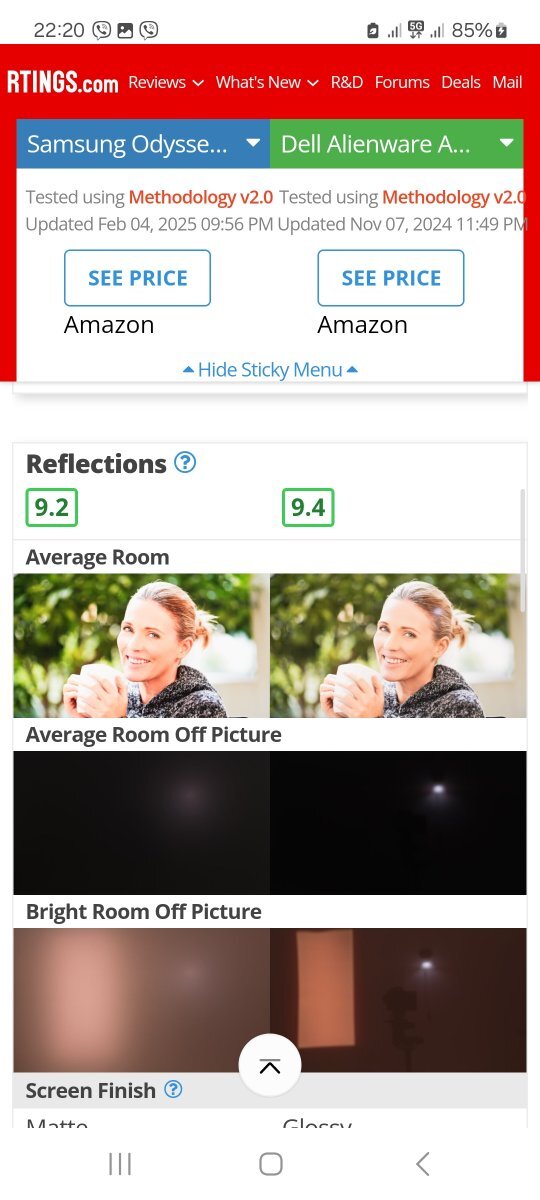Tap the Android back navigation button

pos(422,1163)
